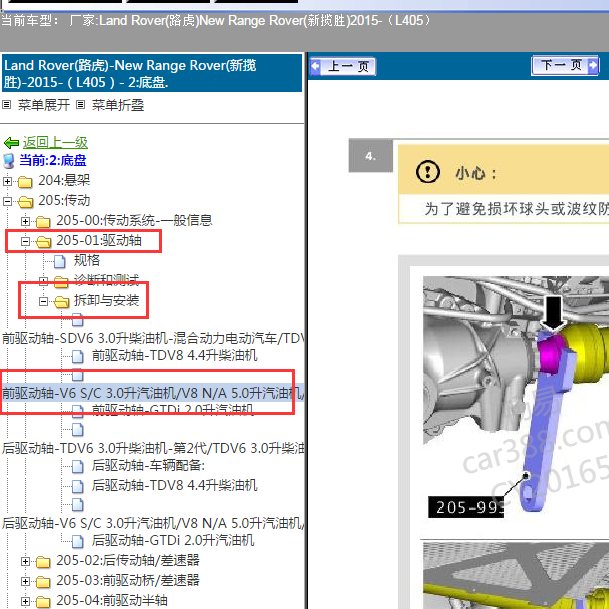Click document icon for 前驱动轴-GTDi 2.0升汽油机
609x609 pixels.
pyautogui.click(x=78, y=411)
